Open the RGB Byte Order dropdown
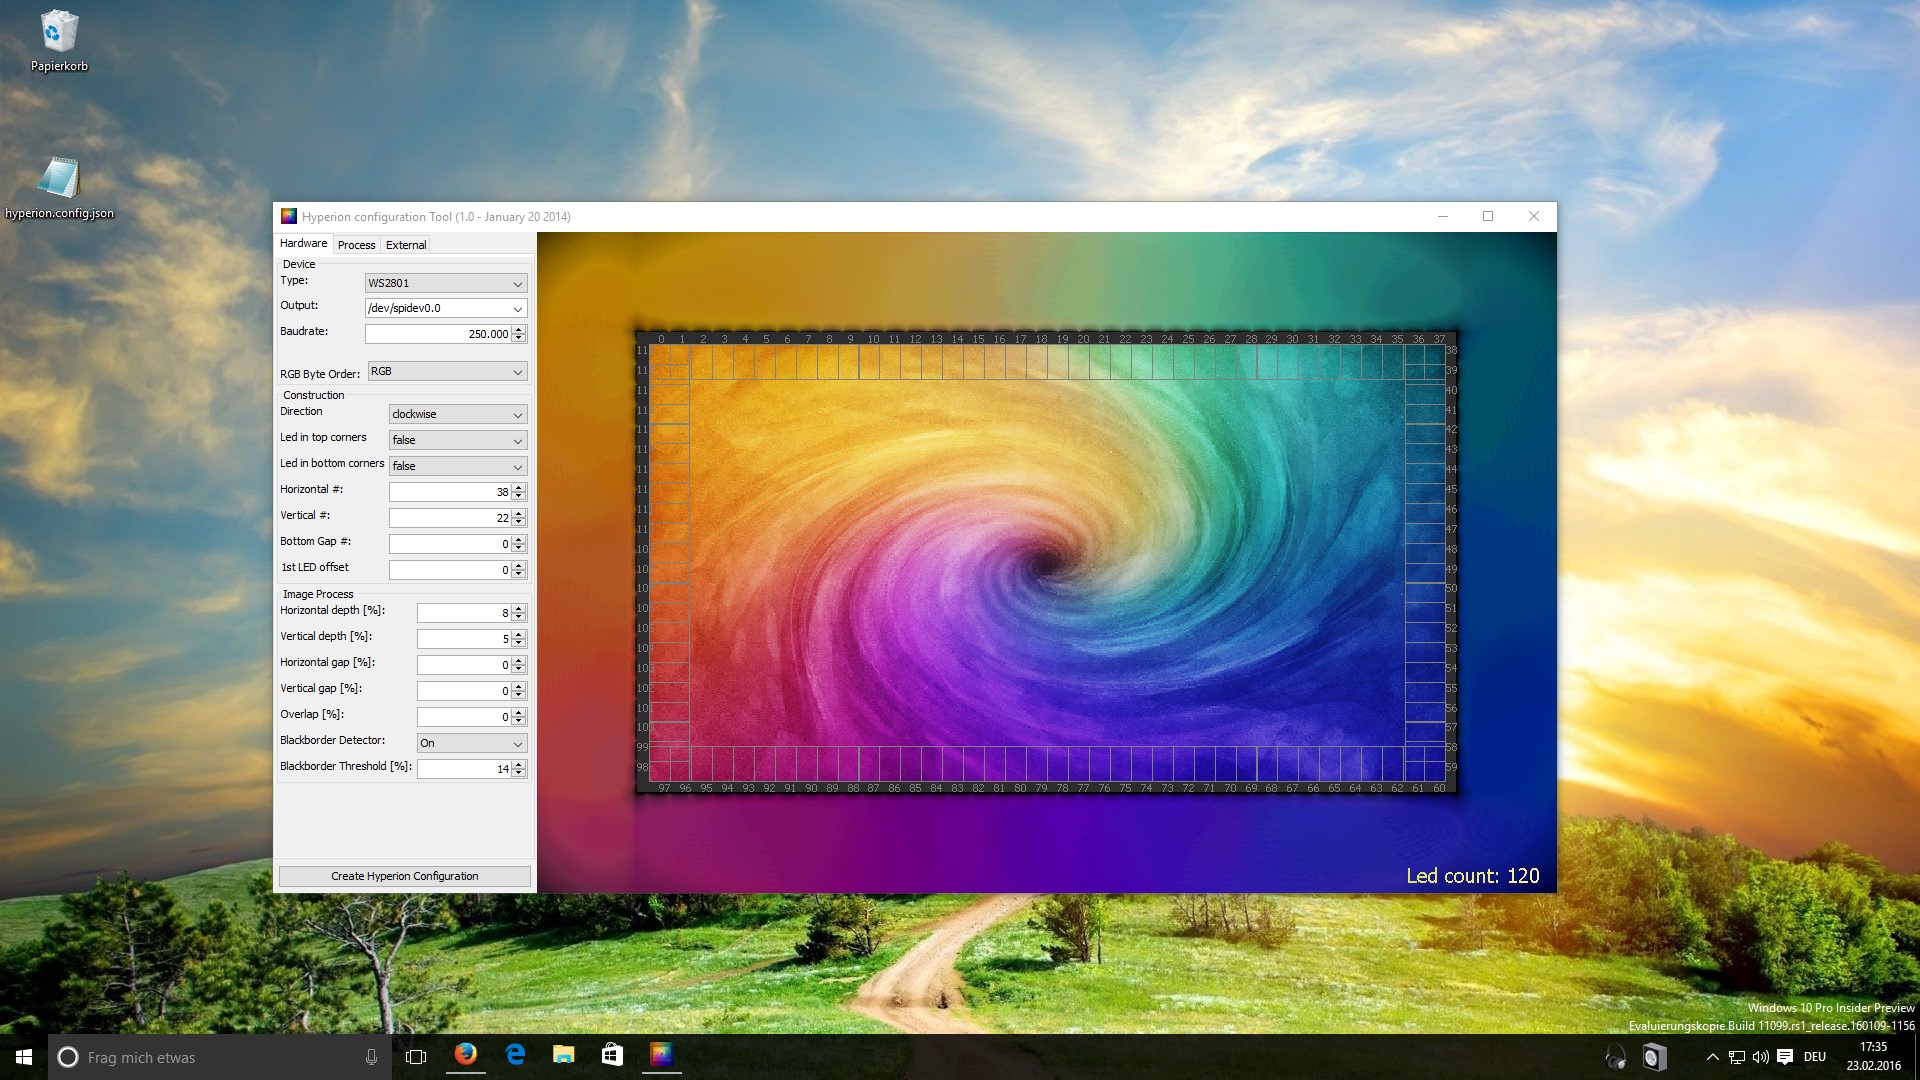1920x1080 pixels. click(x=447, y=371)
